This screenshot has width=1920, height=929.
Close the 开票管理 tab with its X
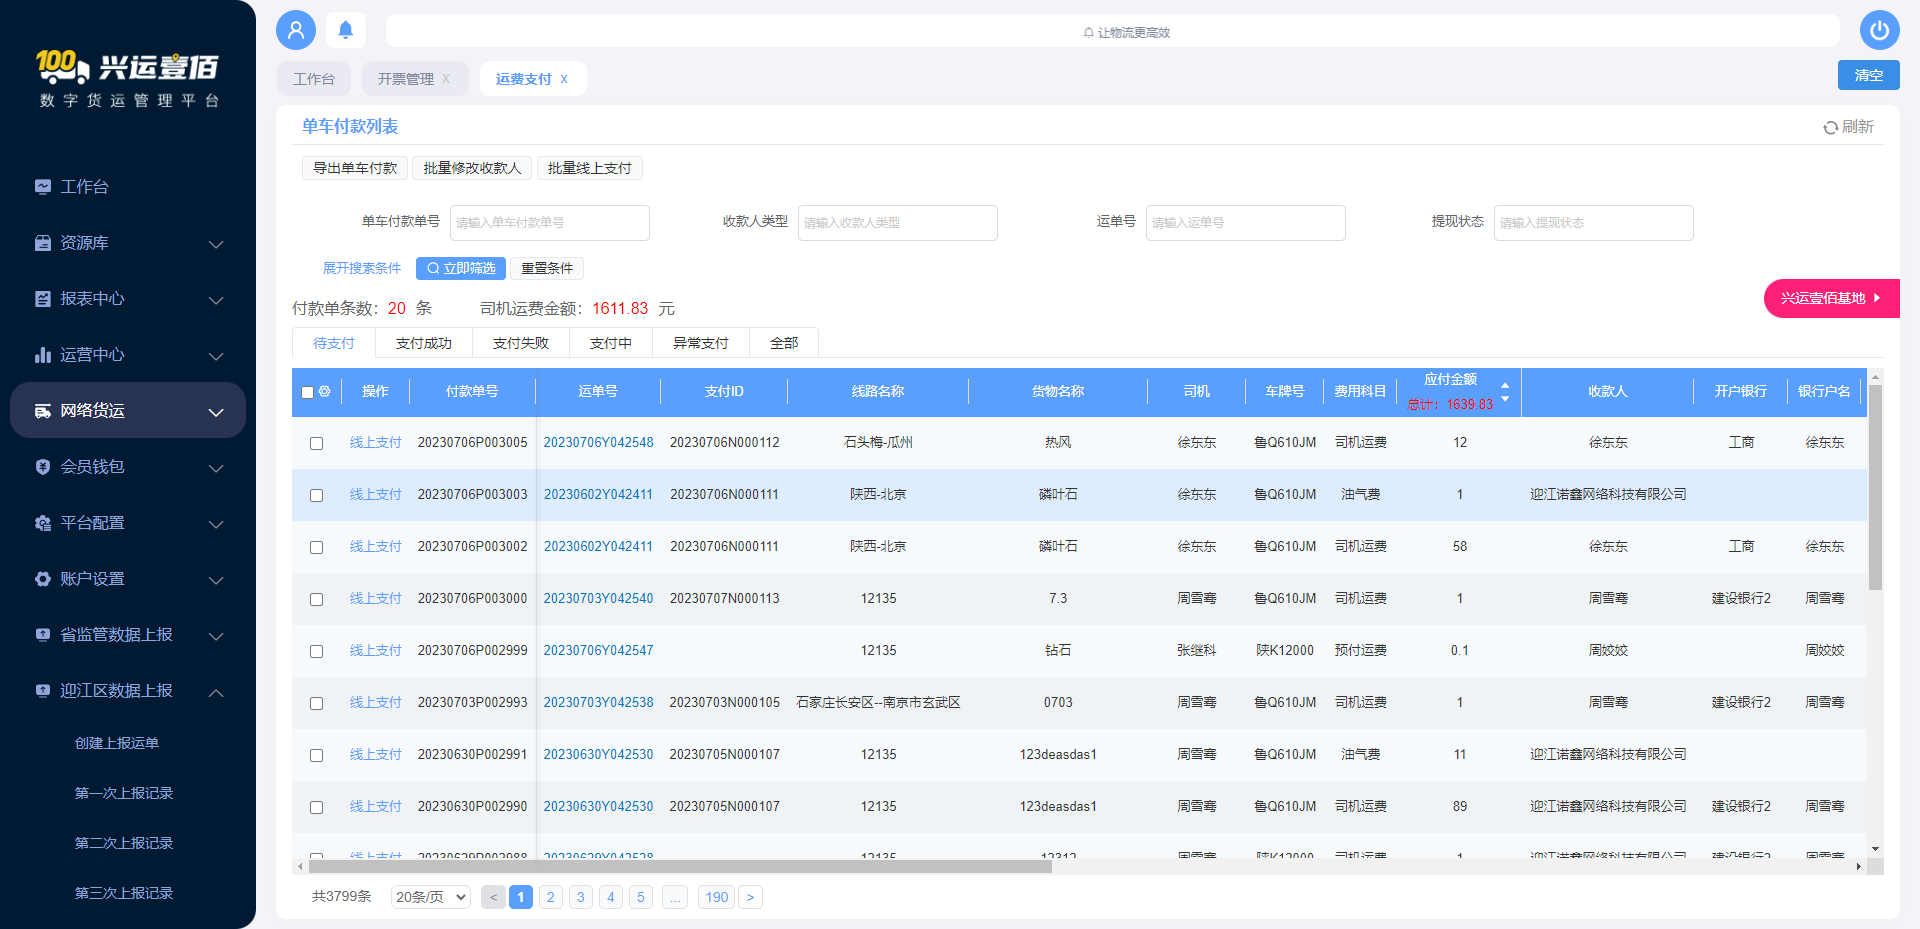[446, 79]
